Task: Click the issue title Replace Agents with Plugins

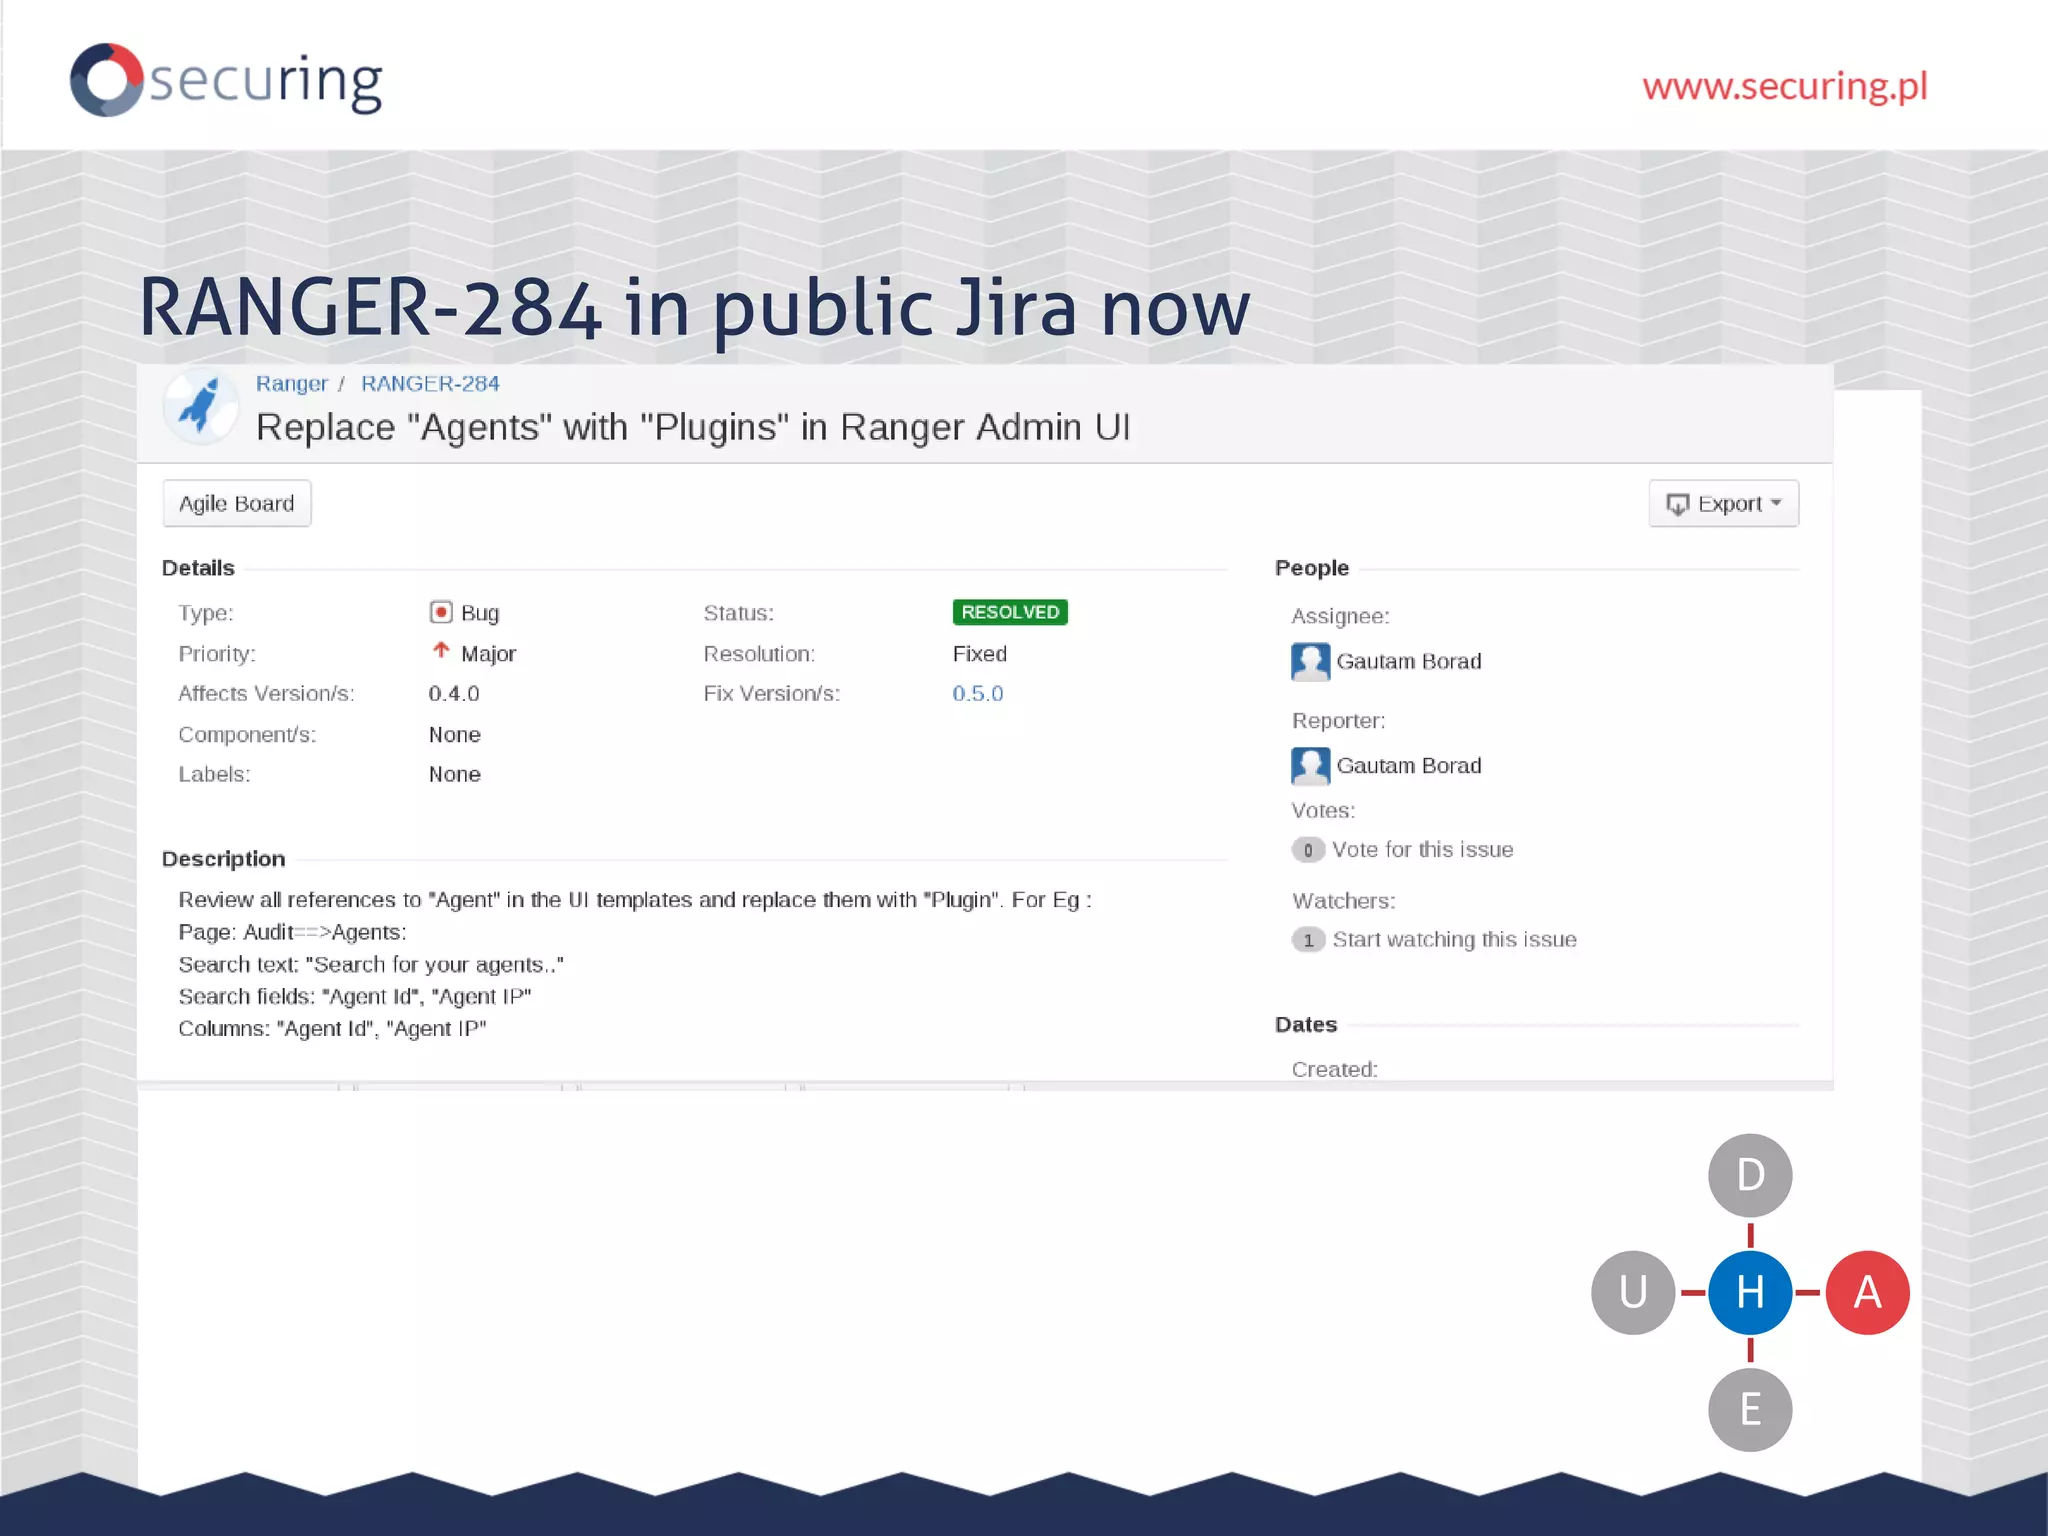Action: click(693, 427)
